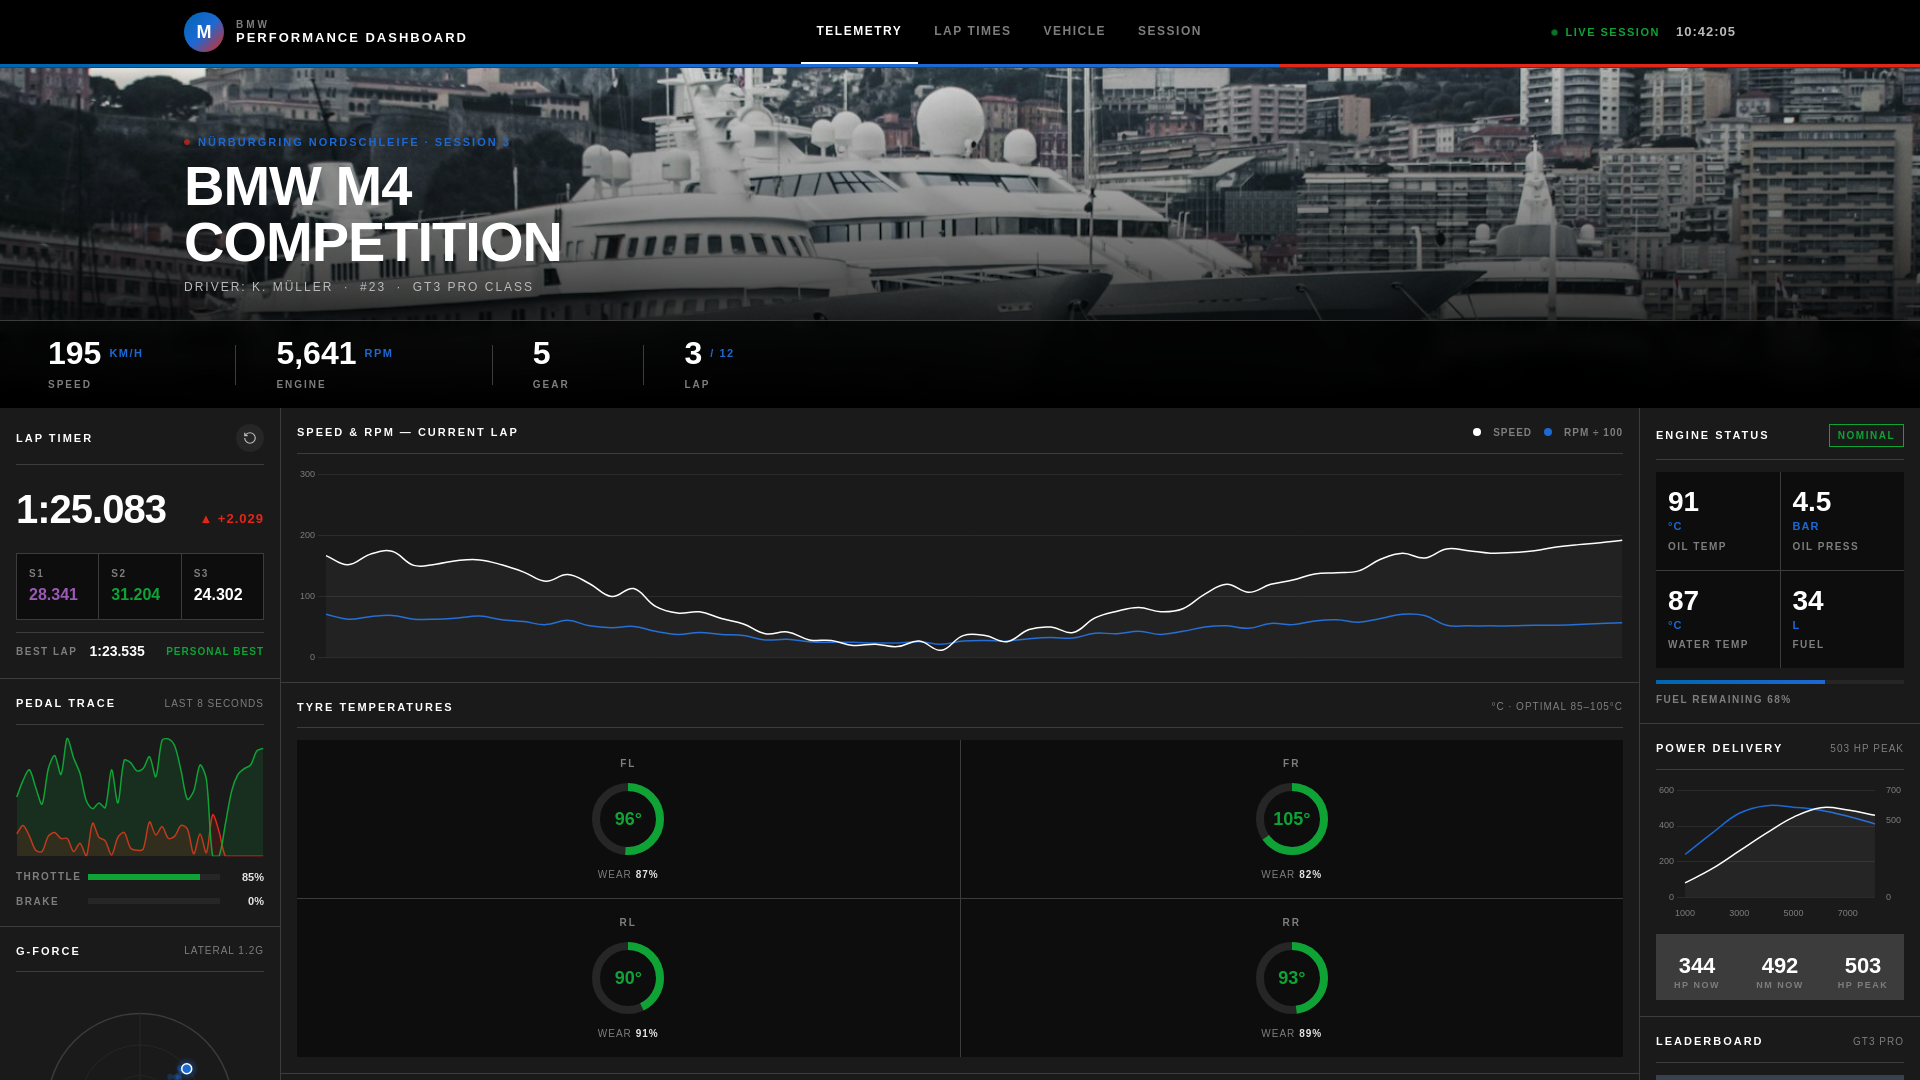Switch to the Lap Times tab

[x=972, y=31]
